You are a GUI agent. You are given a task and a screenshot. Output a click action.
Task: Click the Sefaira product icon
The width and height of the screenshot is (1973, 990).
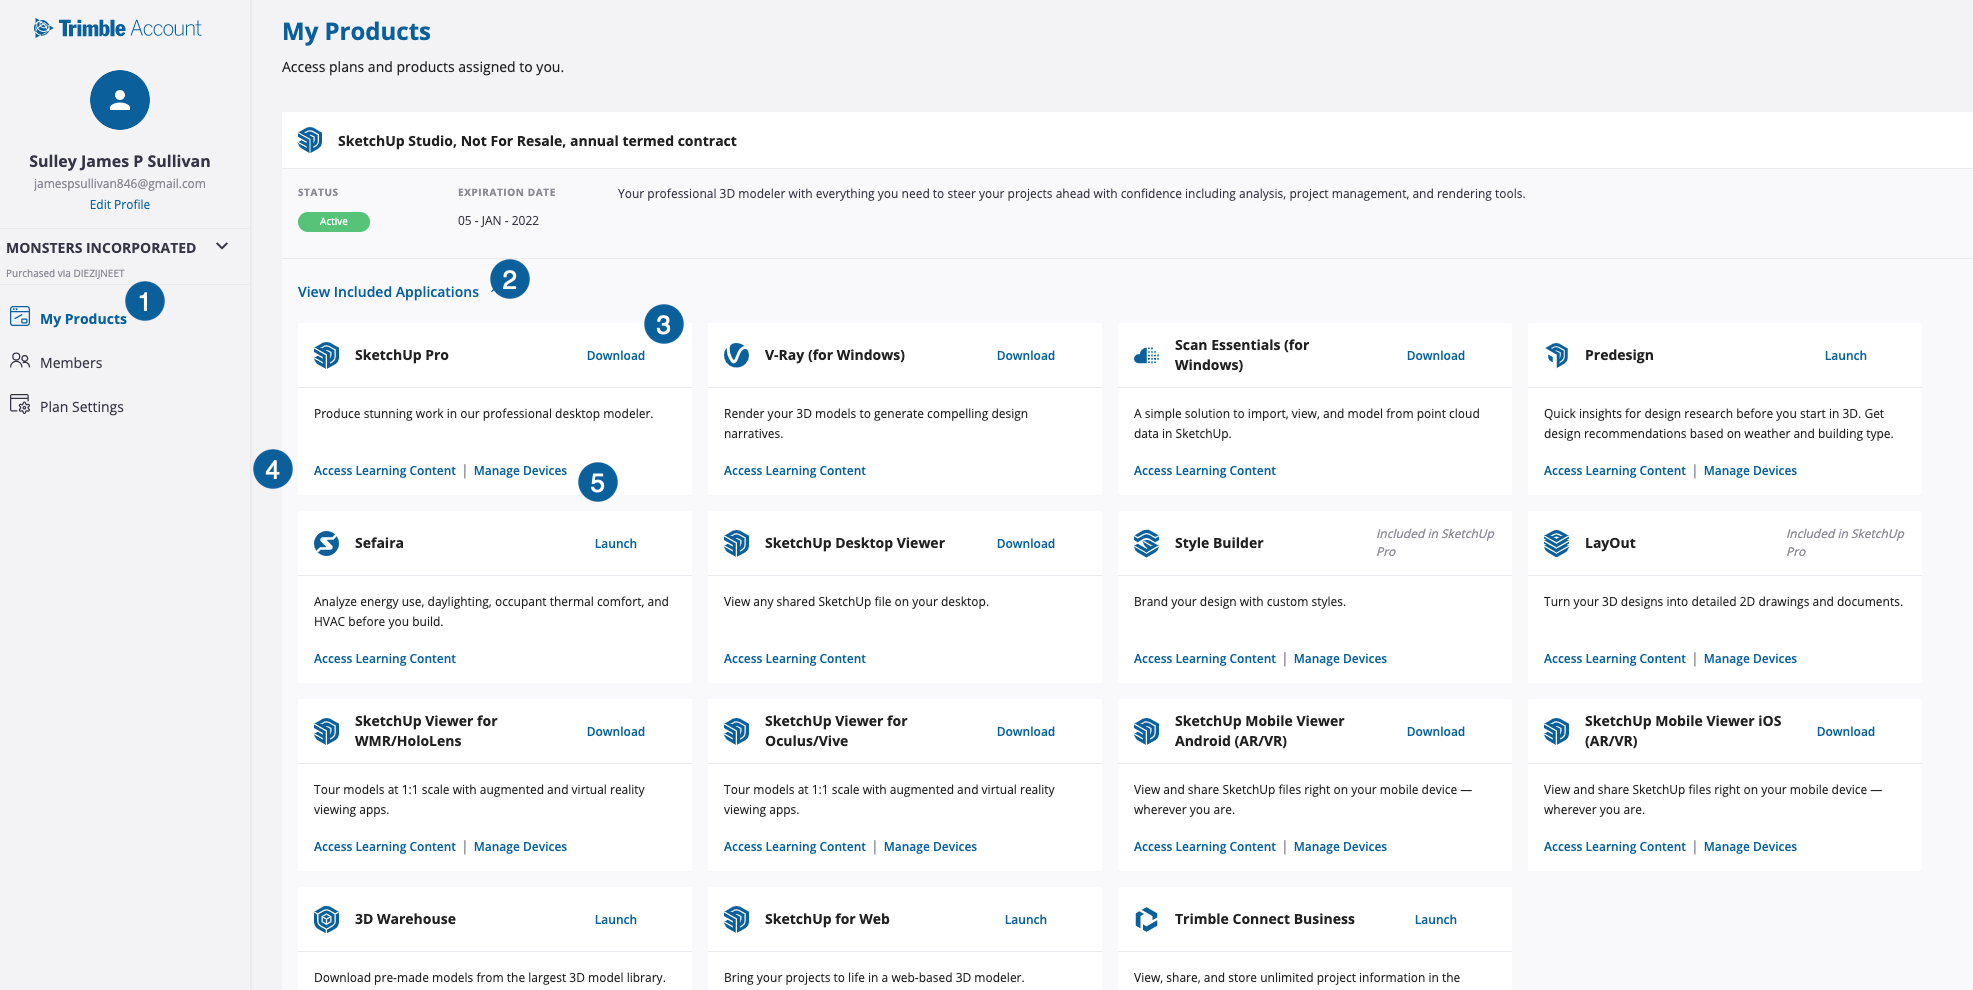pos(327,543)
